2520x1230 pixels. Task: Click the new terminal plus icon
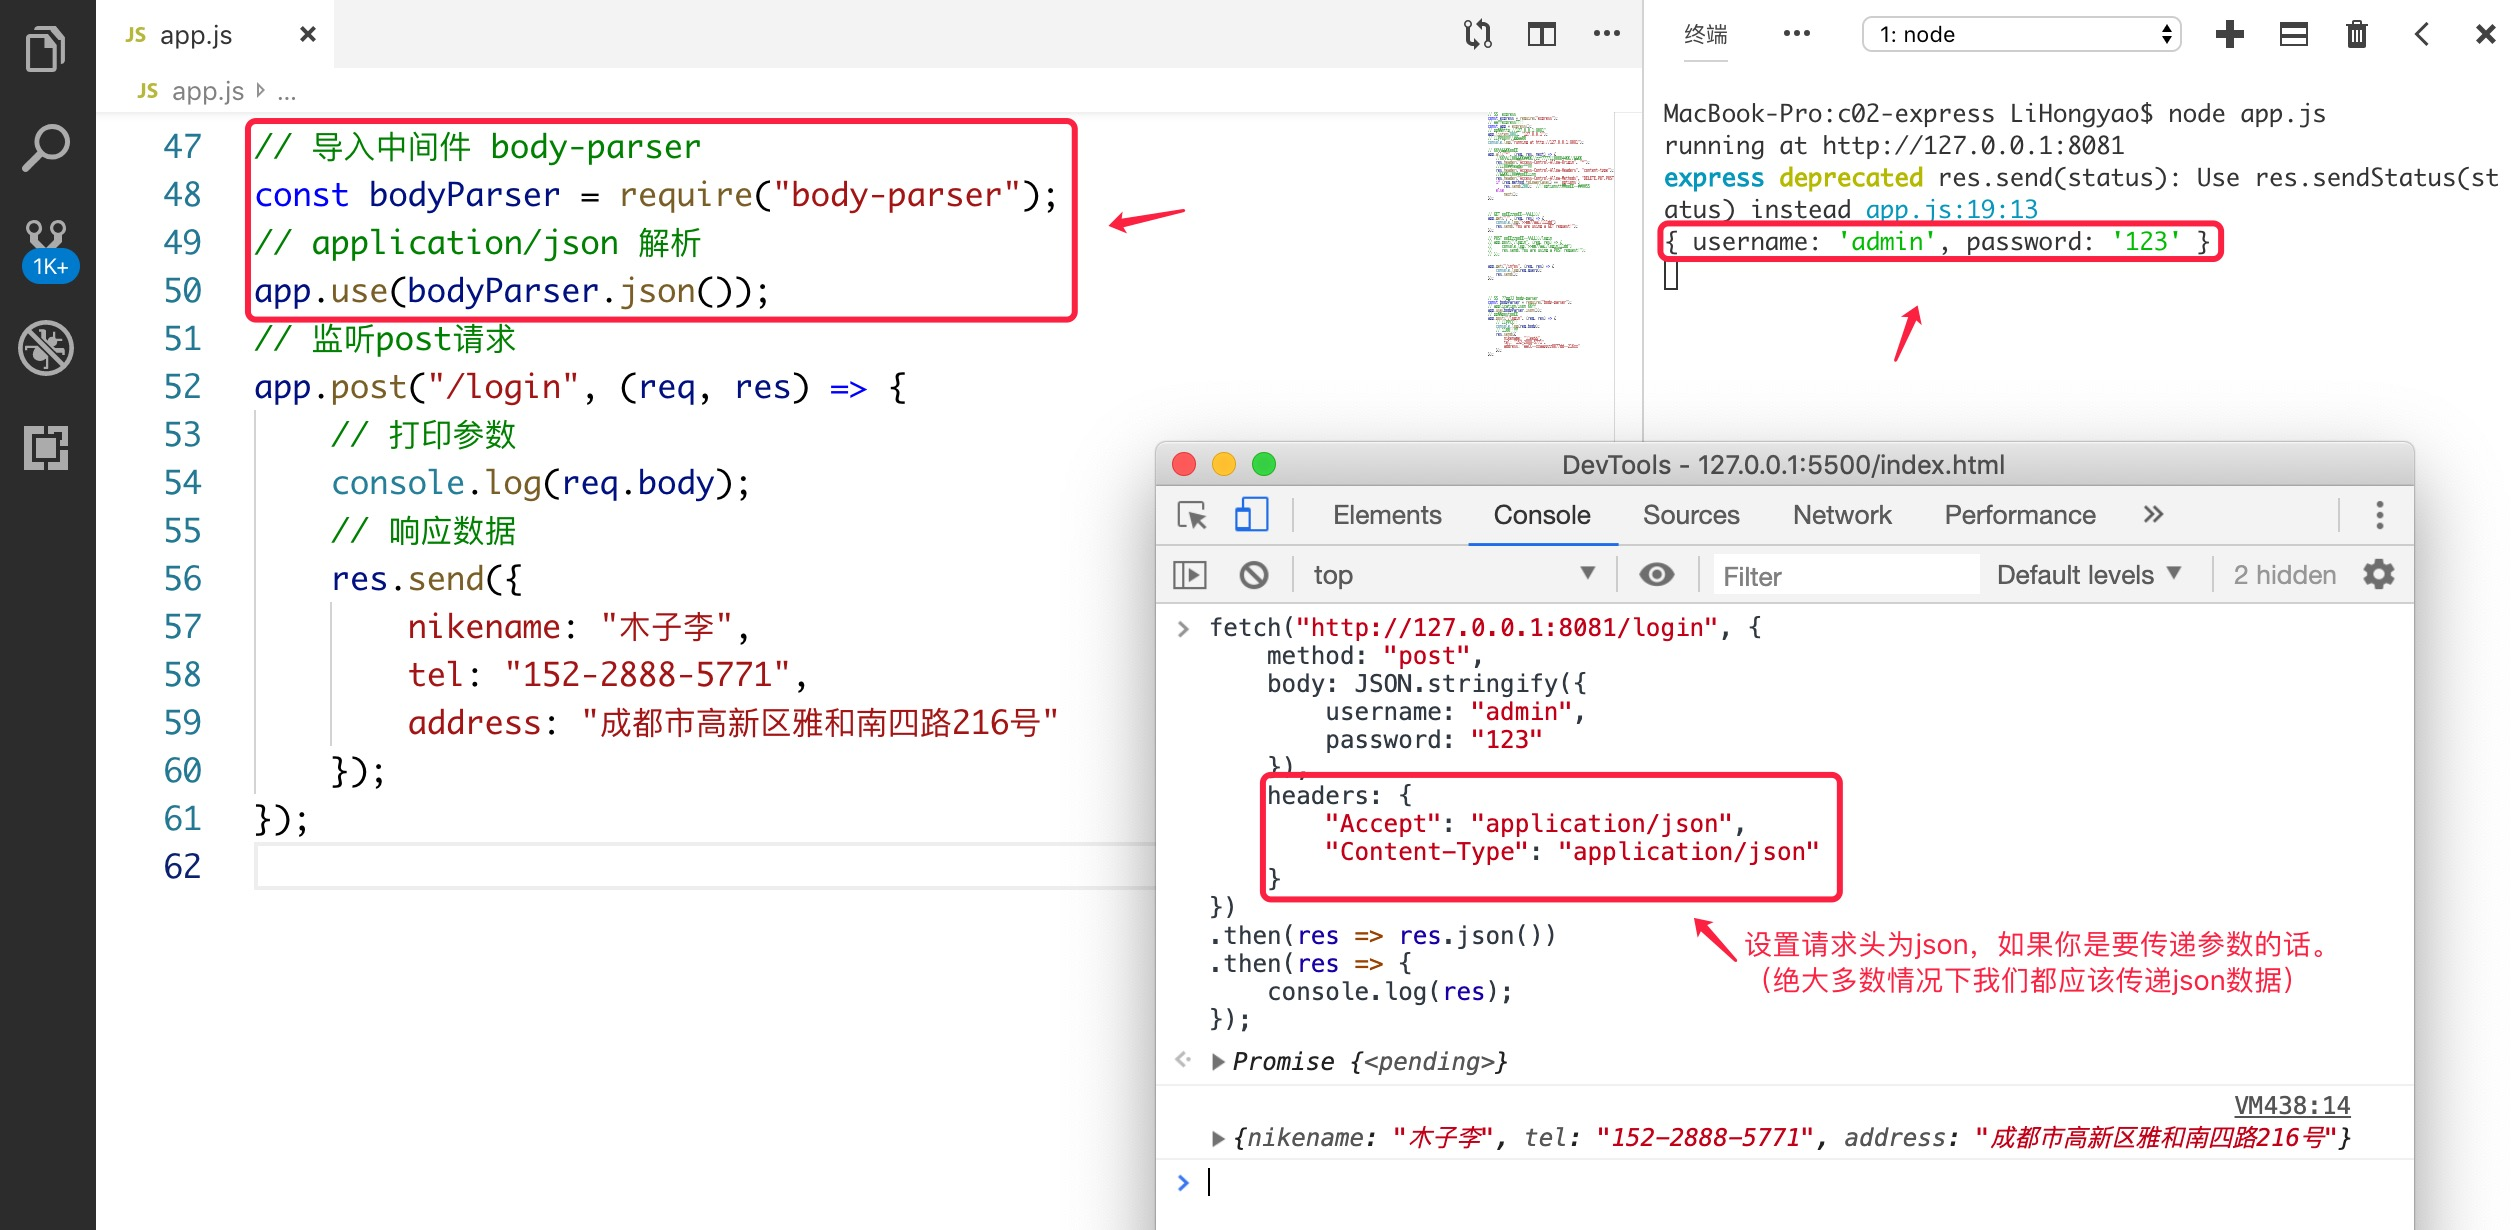coord(2229,35)
